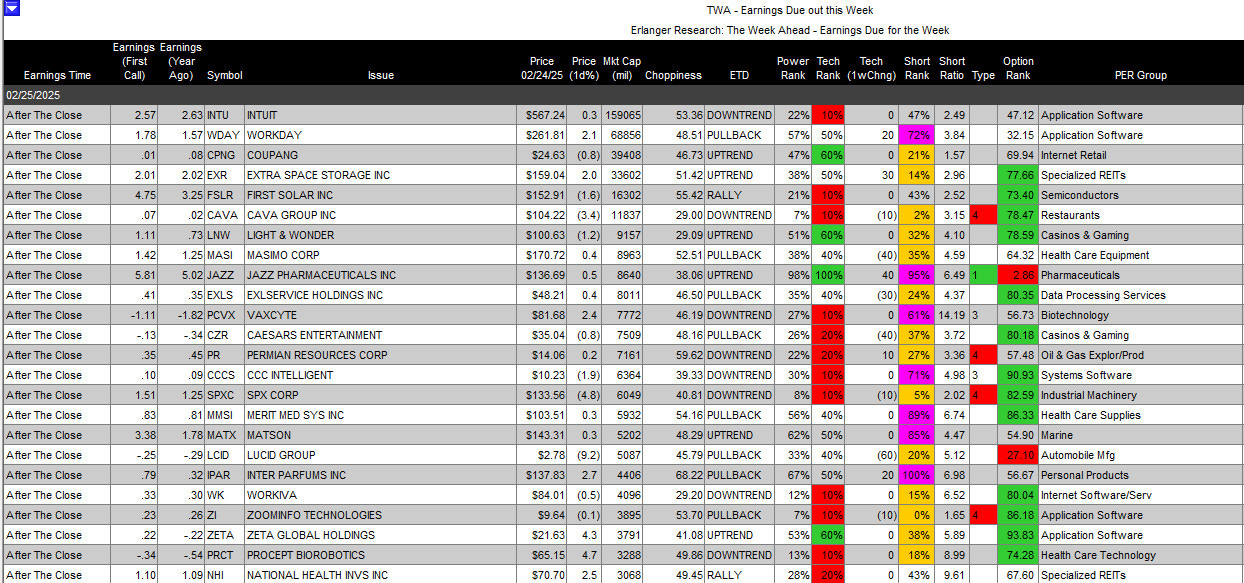Open the blue dropdown arrow menu icon
The width and height of the screenshot is (1244, 583).
13,7
